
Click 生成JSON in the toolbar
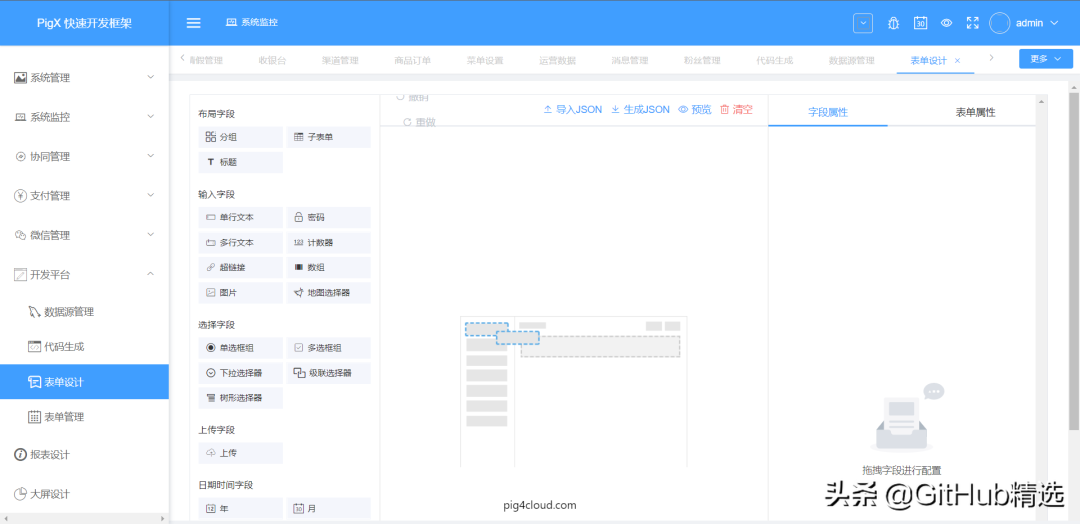tap(641, 109)
